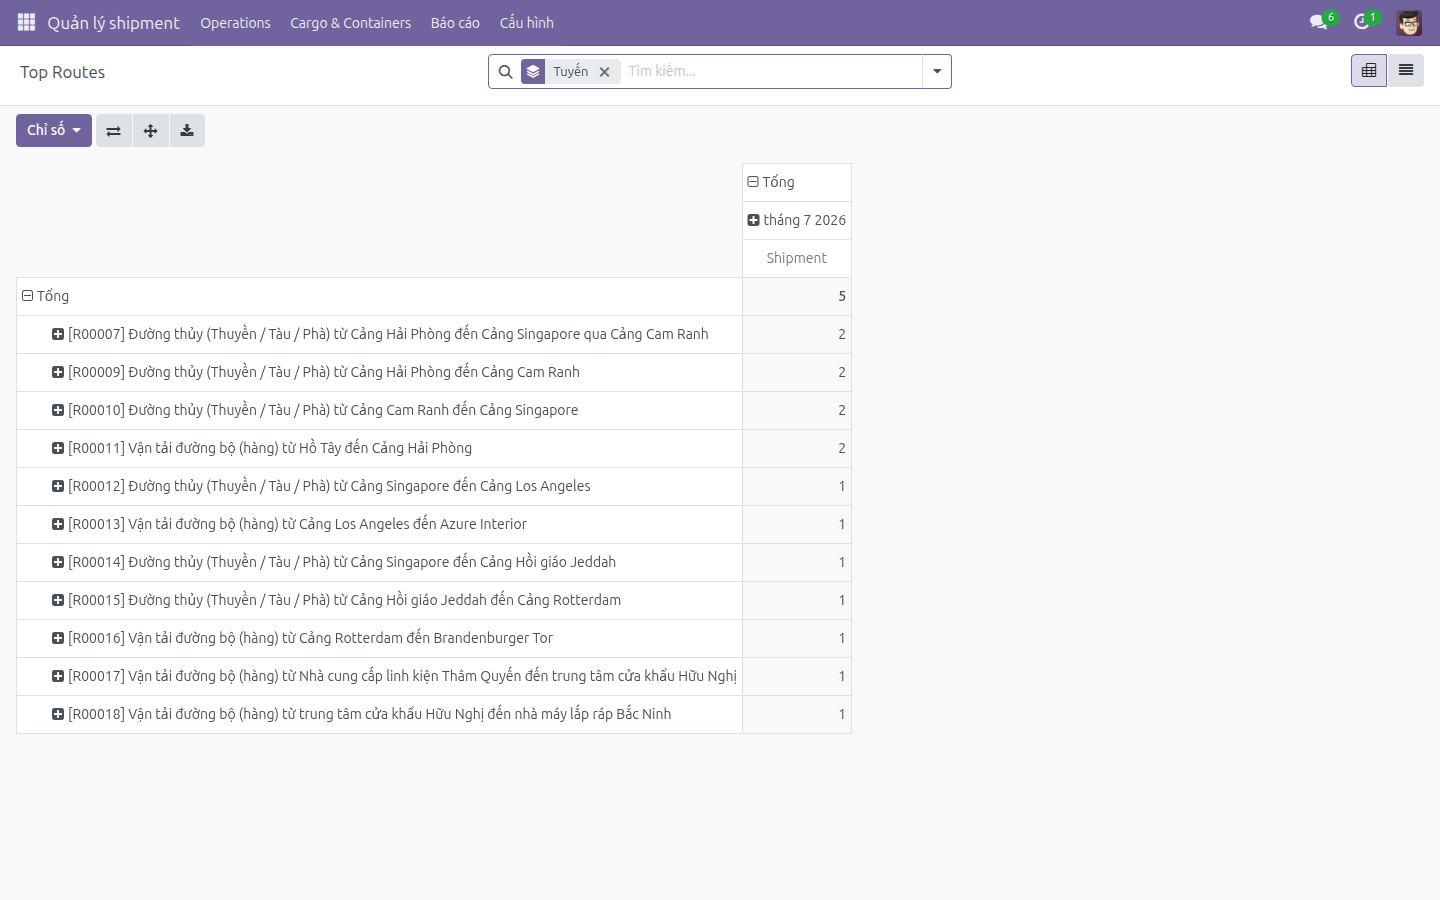Collapse the Tổng row header
This screenshot has width=1440, height=900.
tap(46, 296)
